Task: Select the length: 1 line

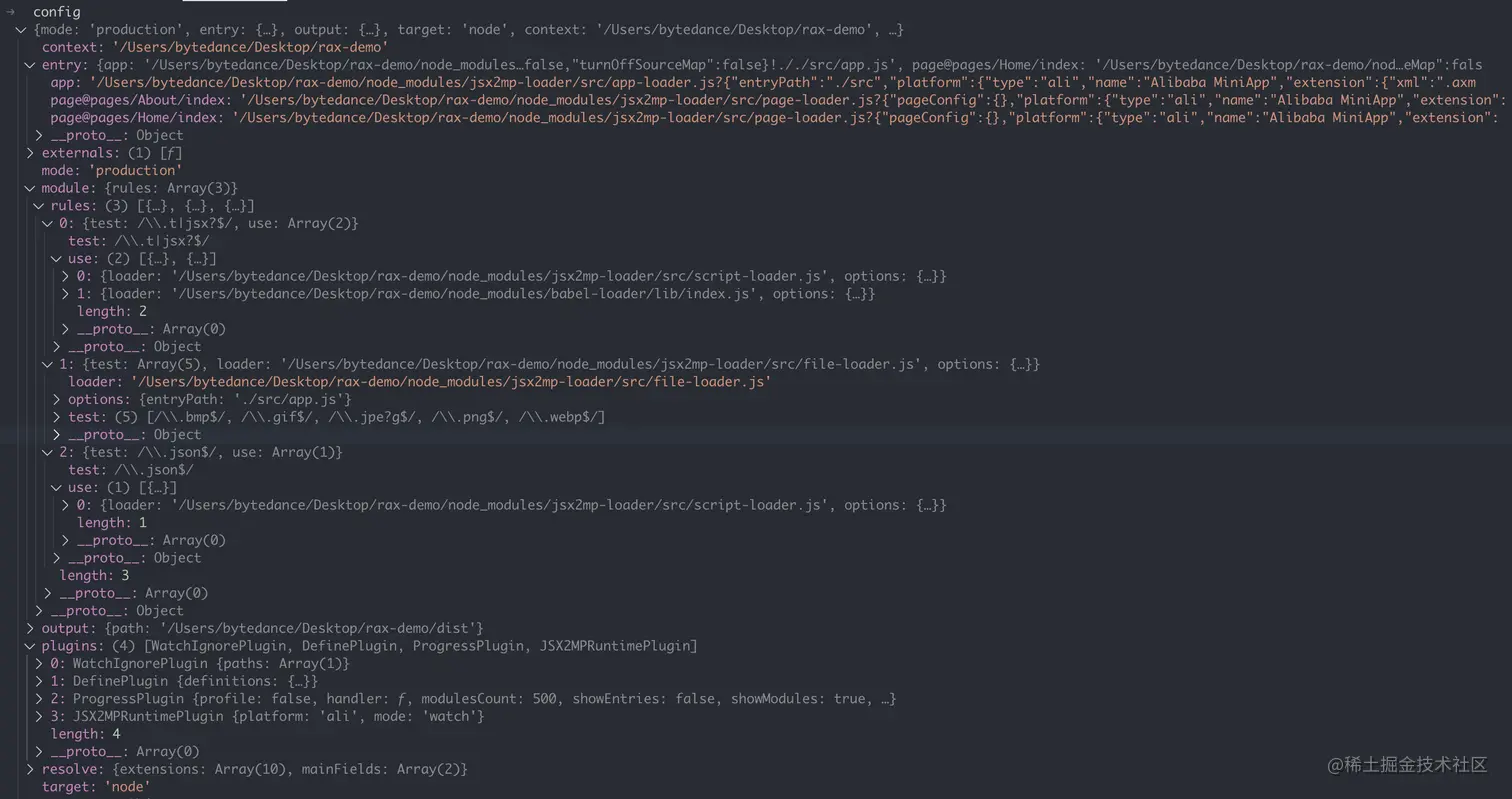Action: pos(112,522)
